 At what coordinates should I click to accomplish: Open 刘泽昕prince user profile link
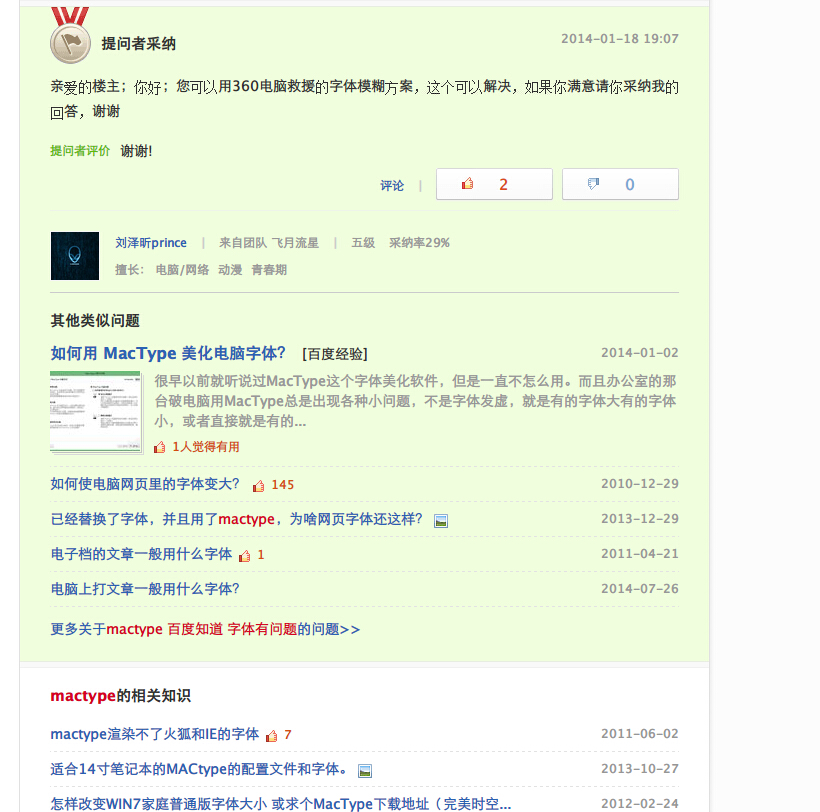151,243
